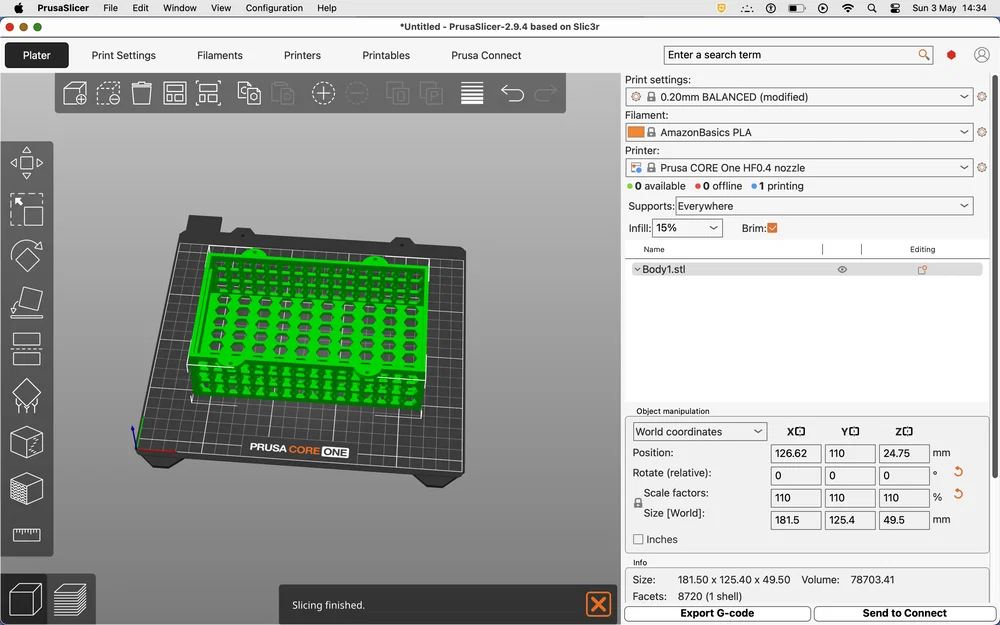Open the Printer preset dropdown
The height and width of the screenshot is (625, 1000).
click(799, 168)
